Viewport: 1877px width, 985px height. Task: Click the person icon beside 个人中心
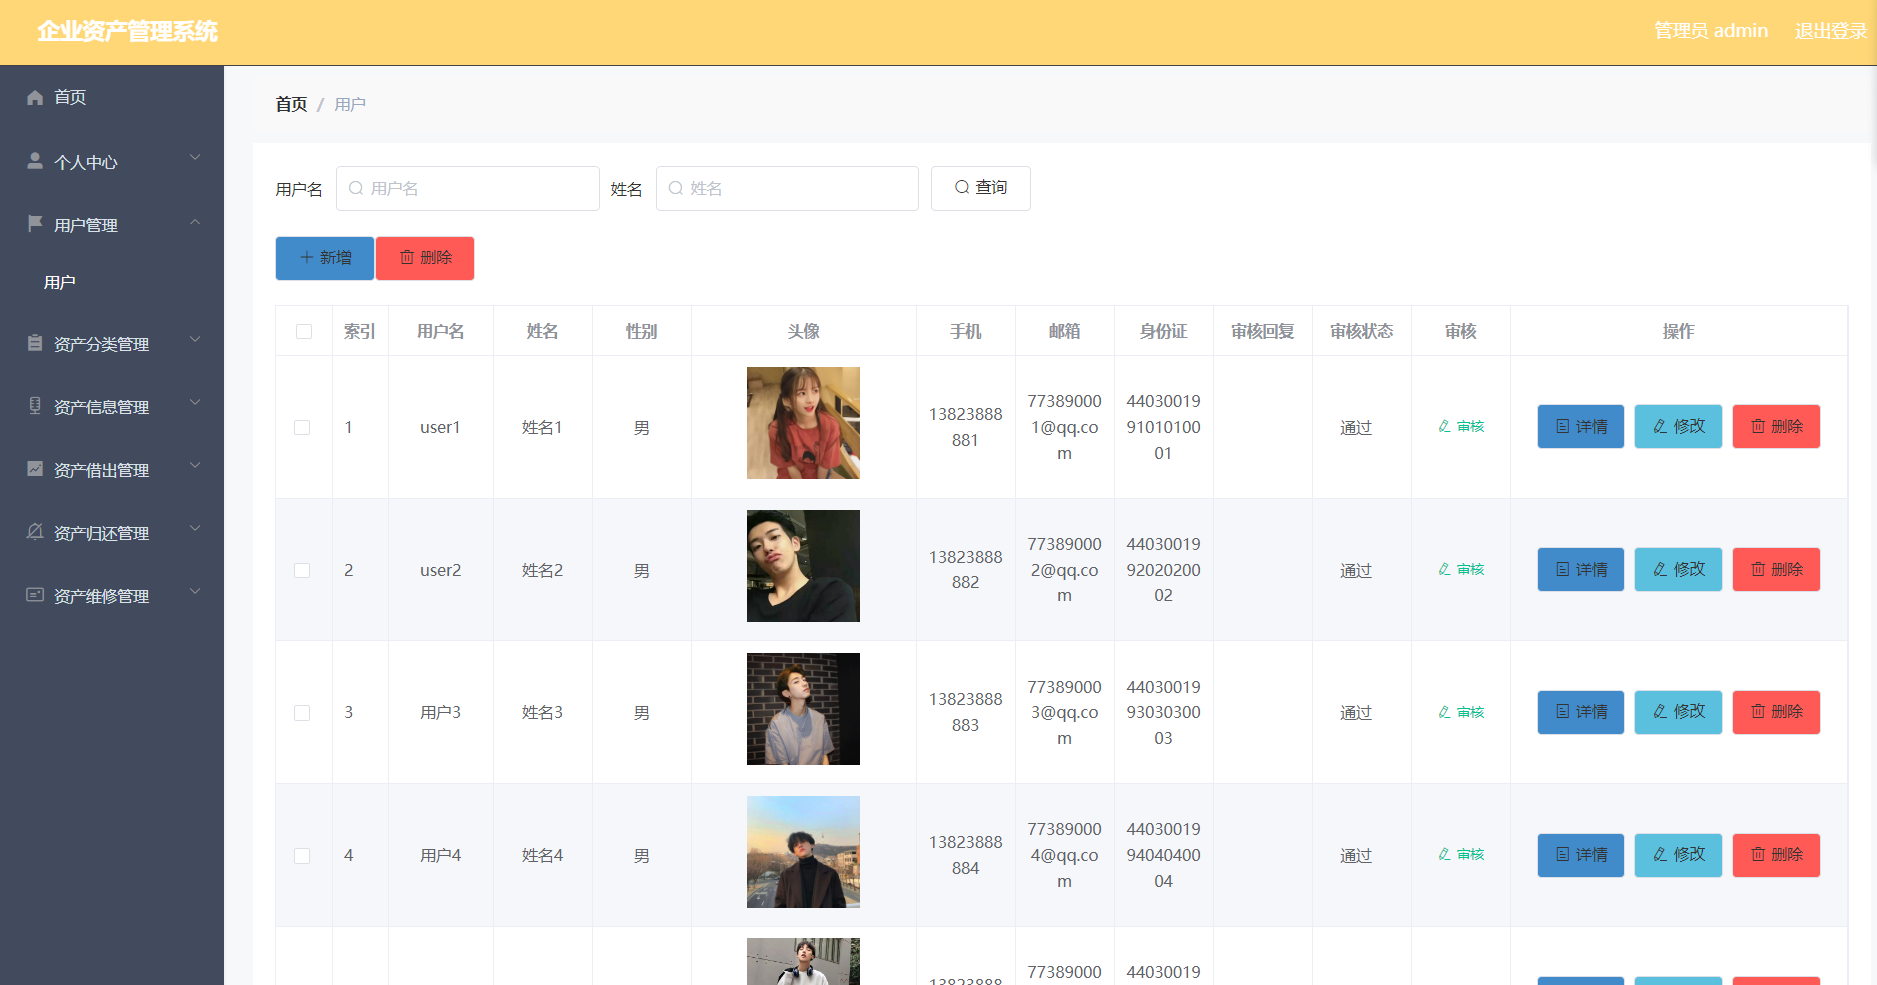[x=35, y=160]
